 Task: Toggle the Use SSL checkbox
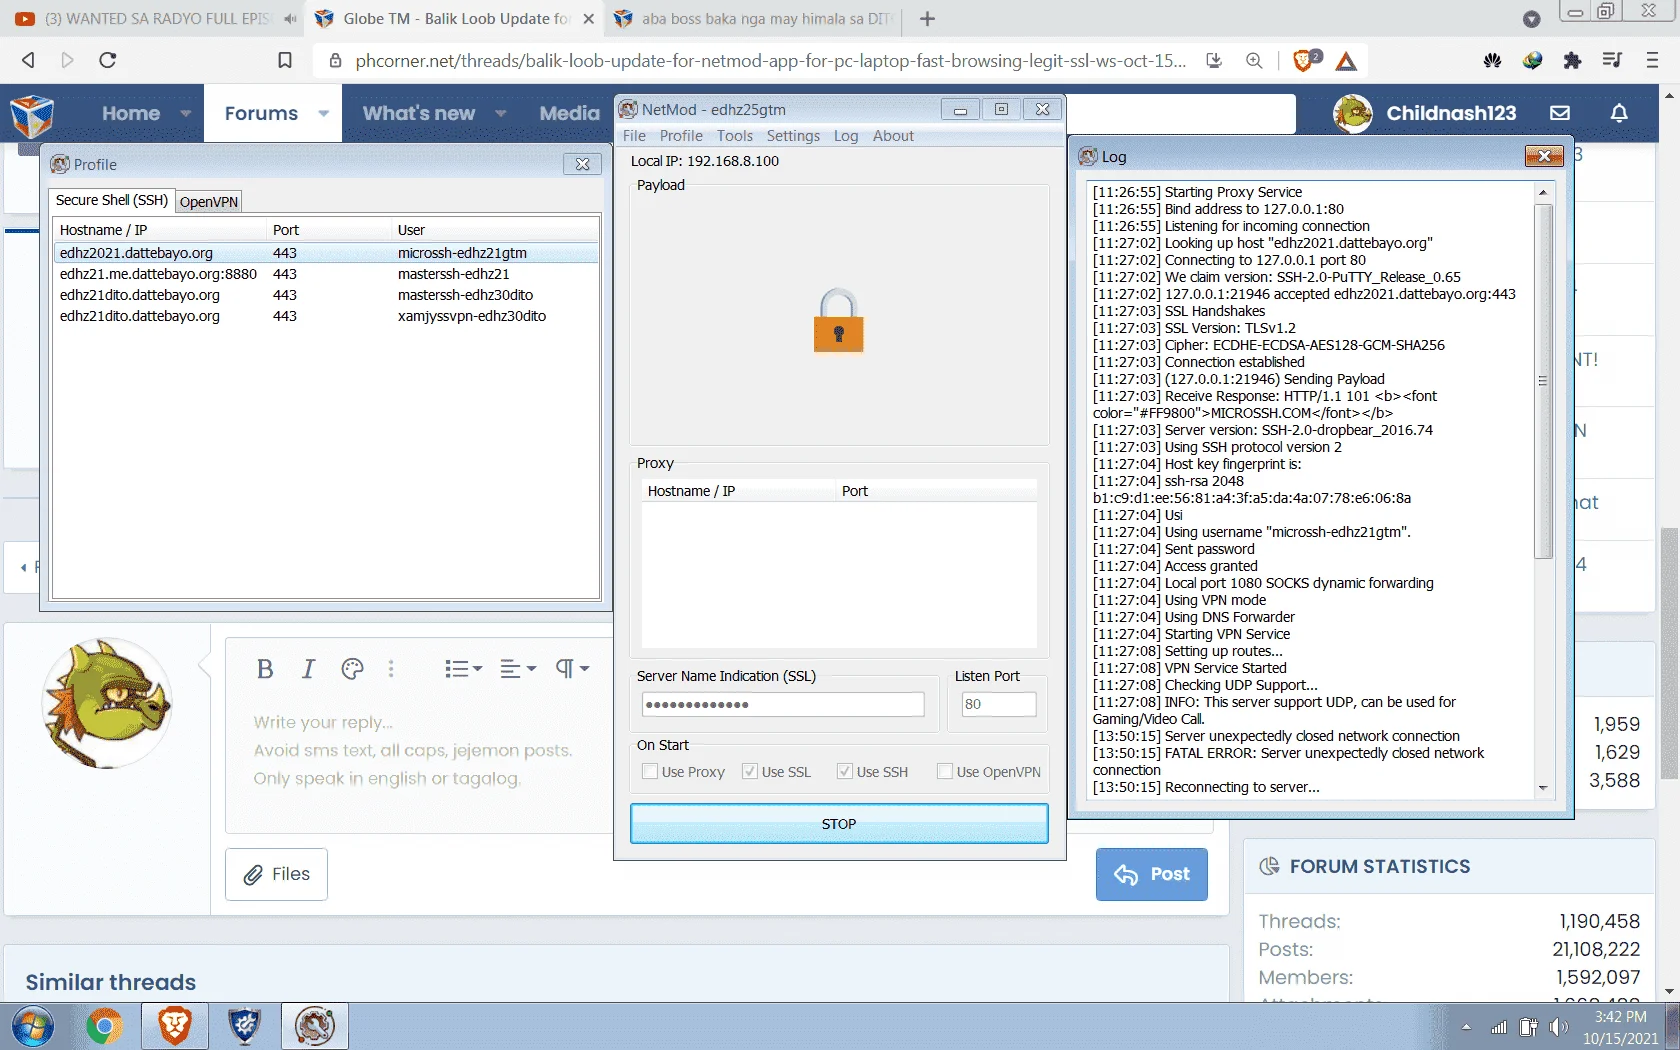pyautogui.click(x=750, y=771)
